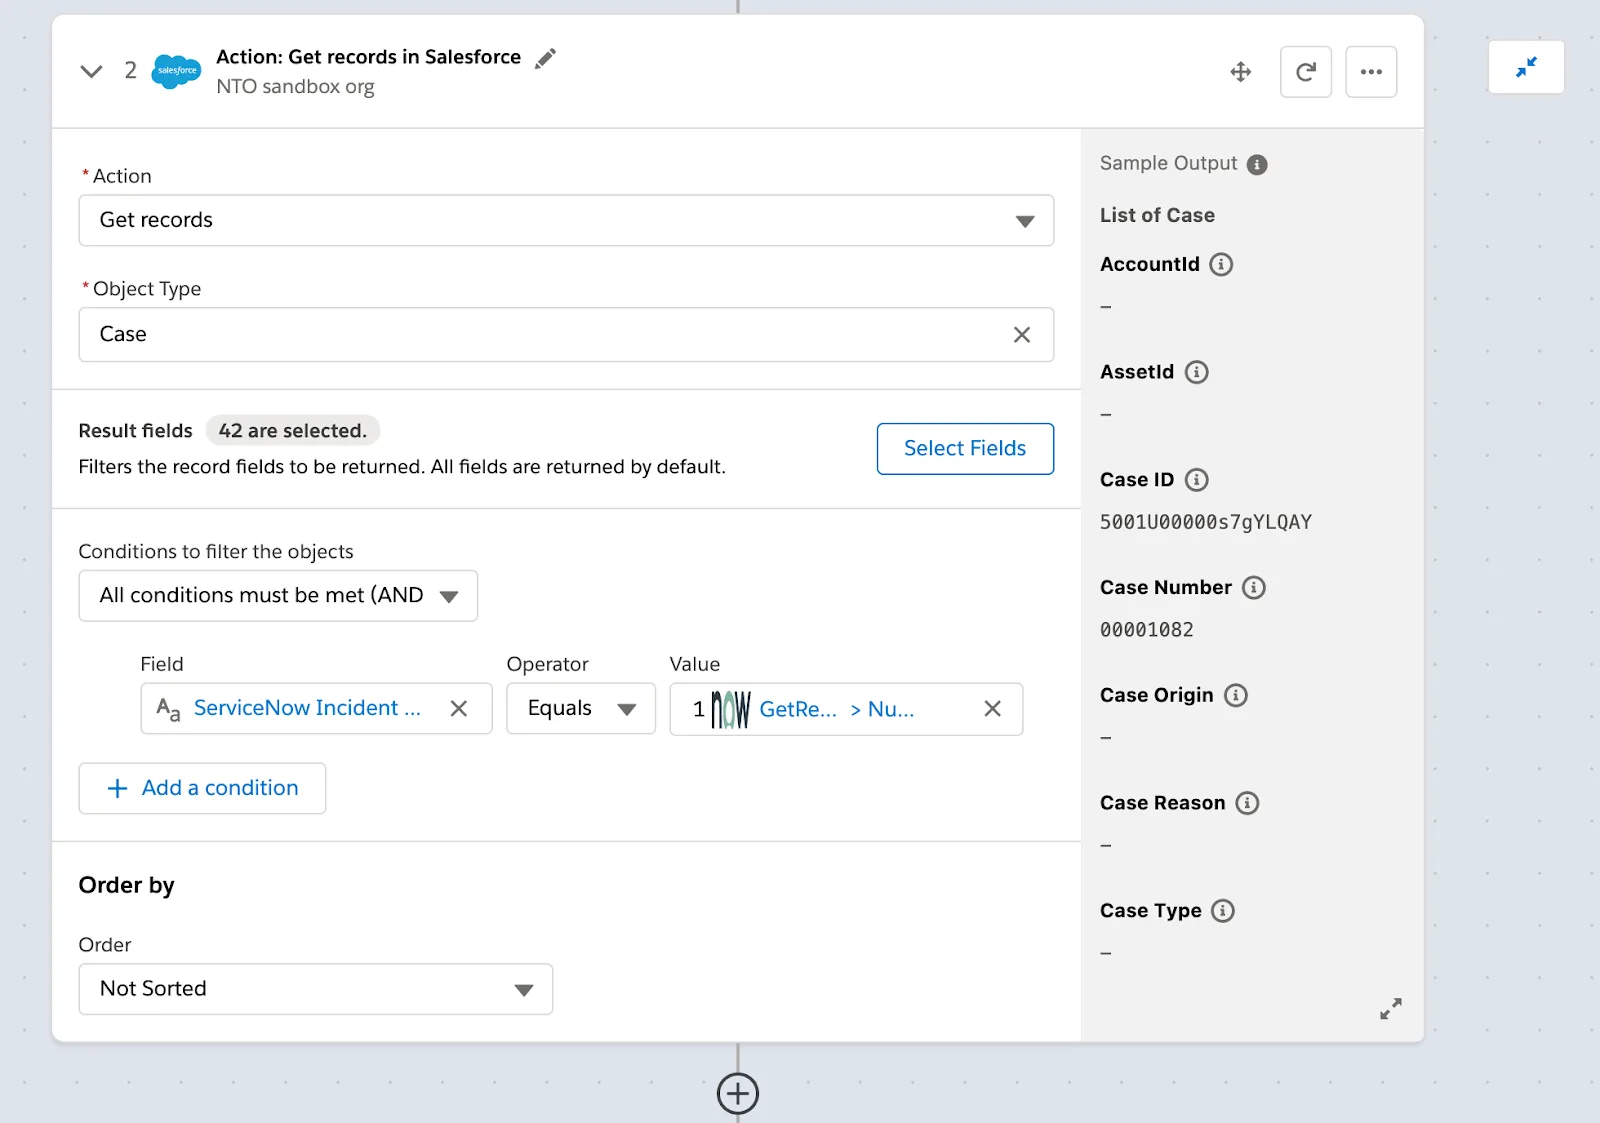
Task: Click the Salesforce cloud logo icon
Action: (176, 71)
